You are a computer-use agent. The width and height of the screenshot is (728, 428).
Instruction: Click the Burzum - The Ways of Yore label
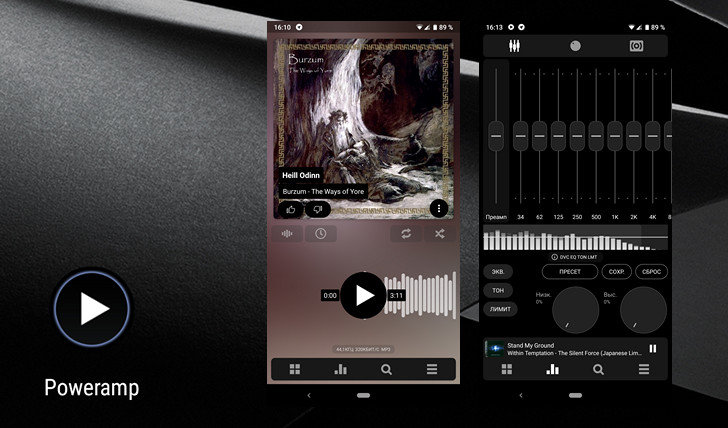[x=323, y=191]
